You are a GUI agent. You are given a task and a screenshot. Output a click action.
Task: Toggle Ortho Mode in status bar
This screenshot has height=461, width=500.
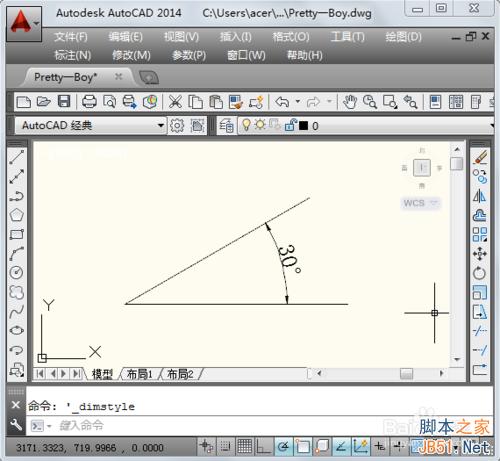click(263, 446)
